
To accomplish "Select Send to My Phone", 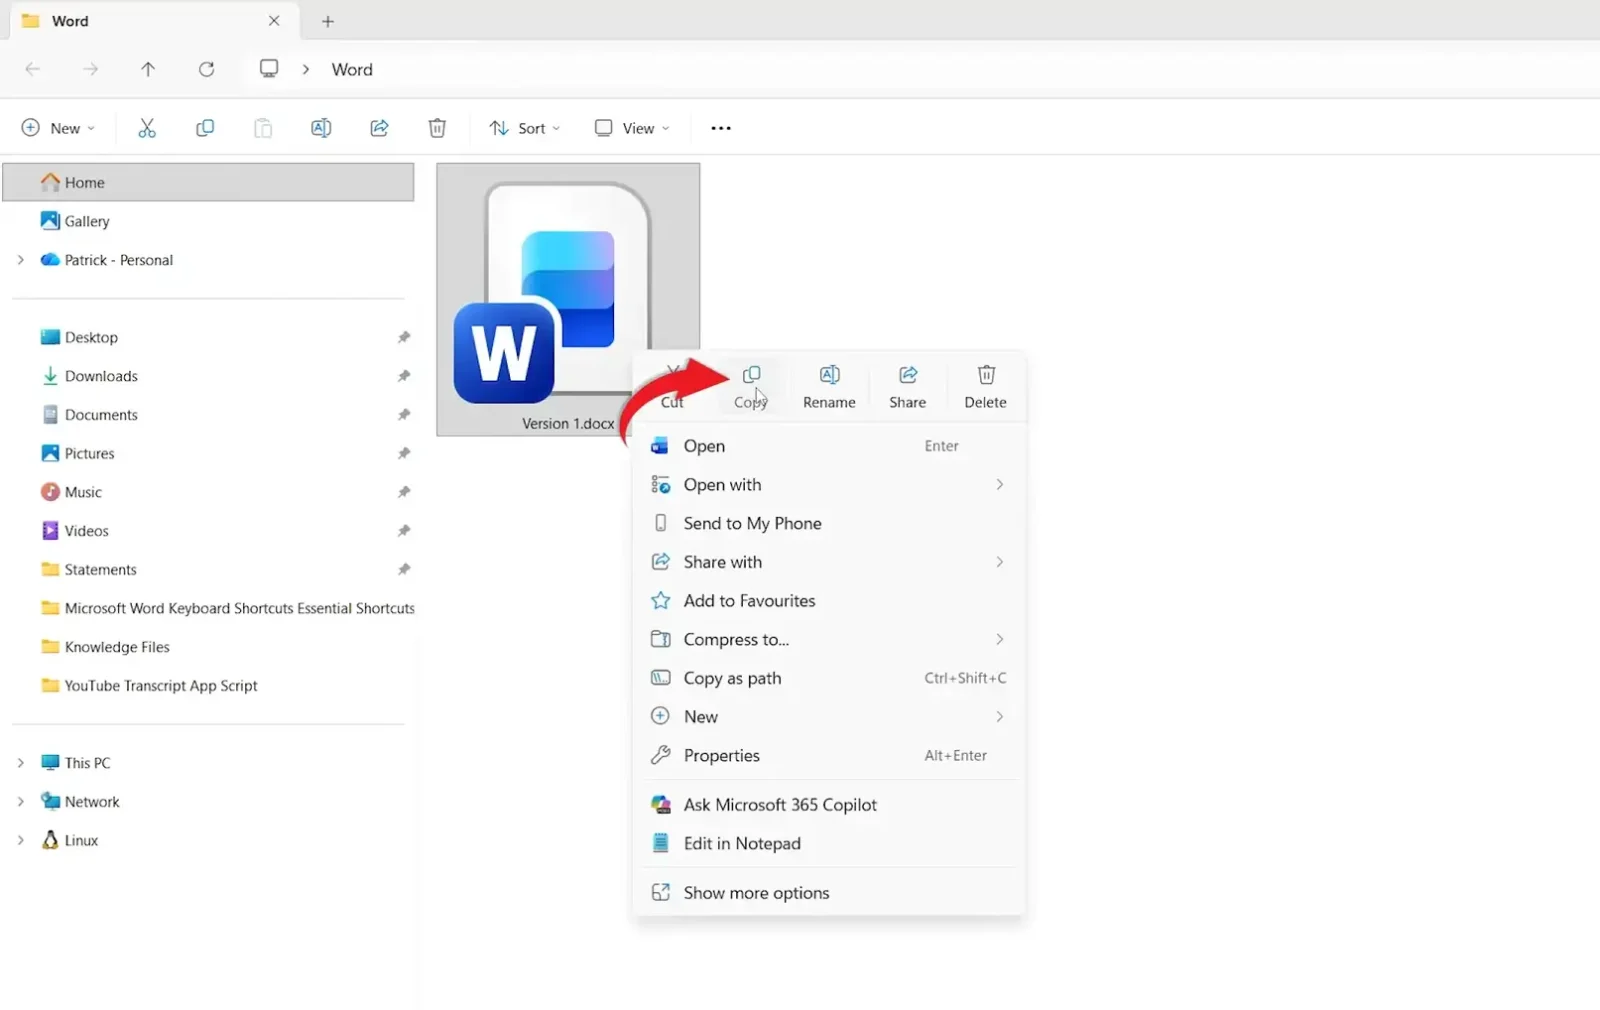I will coord(829,524).
